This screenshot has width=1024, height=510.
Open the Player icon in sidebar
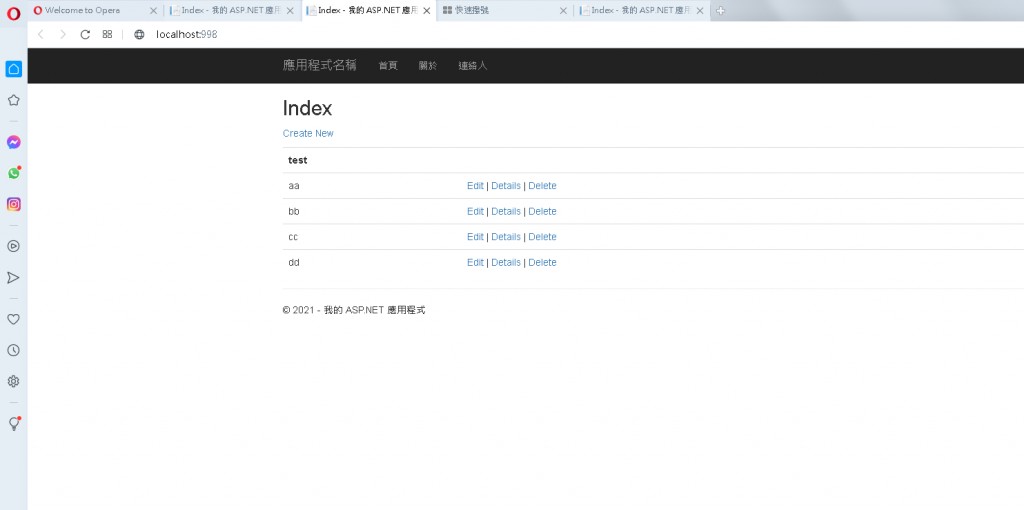[14, 246]
